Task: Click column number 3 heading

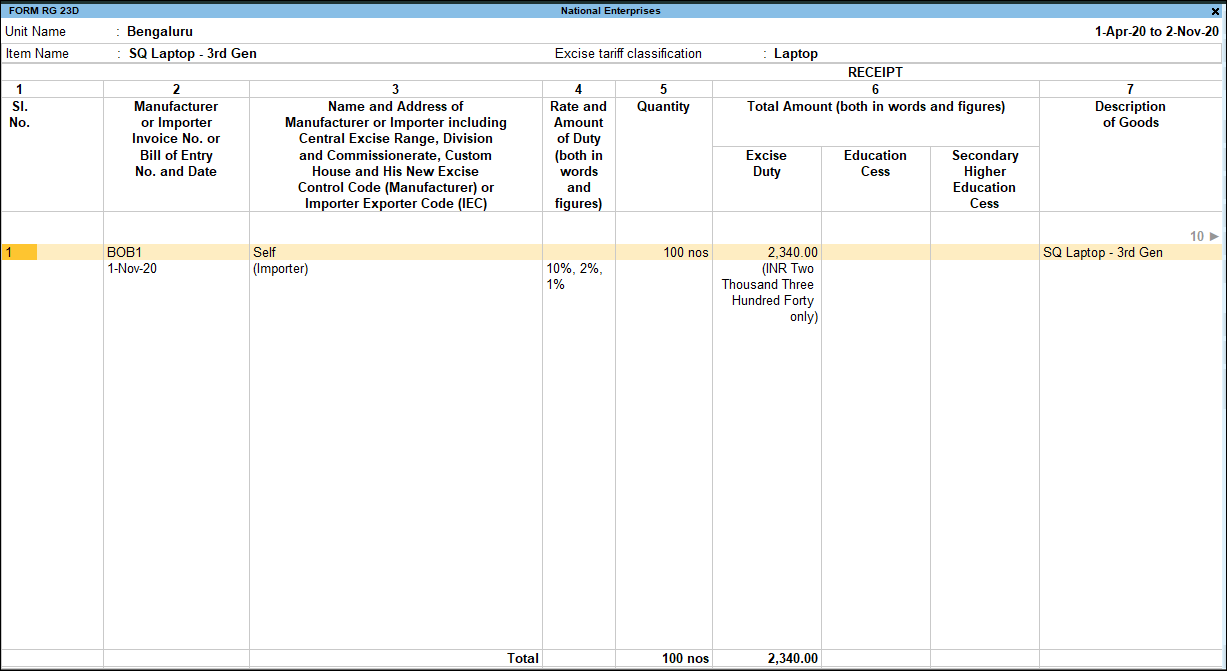Action: 396,90
